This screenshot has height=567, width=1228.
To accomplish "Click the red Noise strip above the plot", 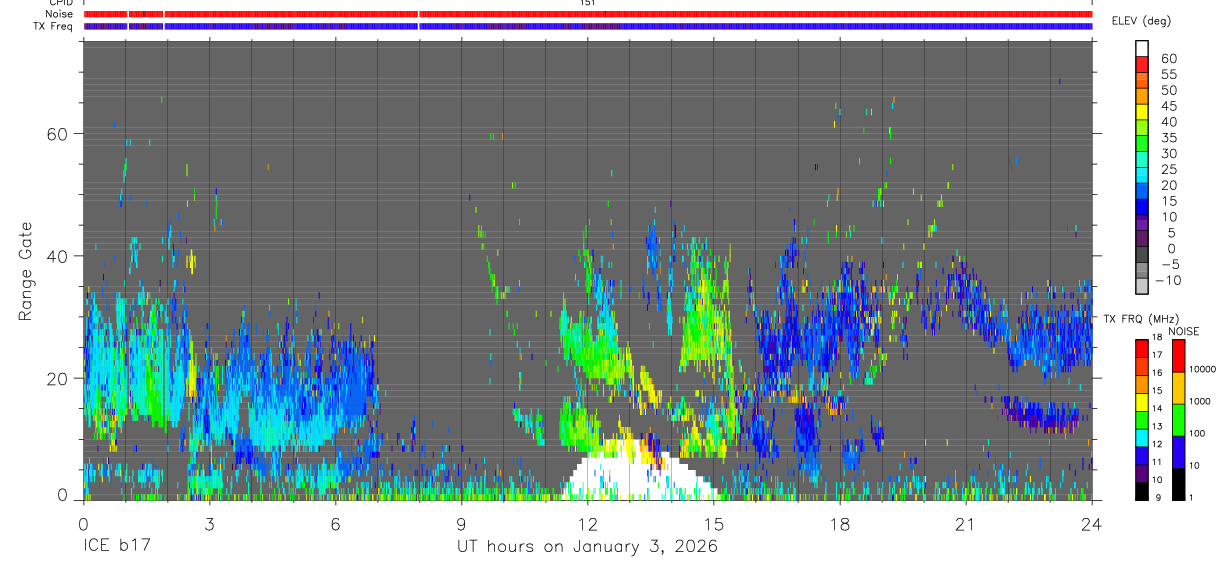I will (x=587, y=14).
